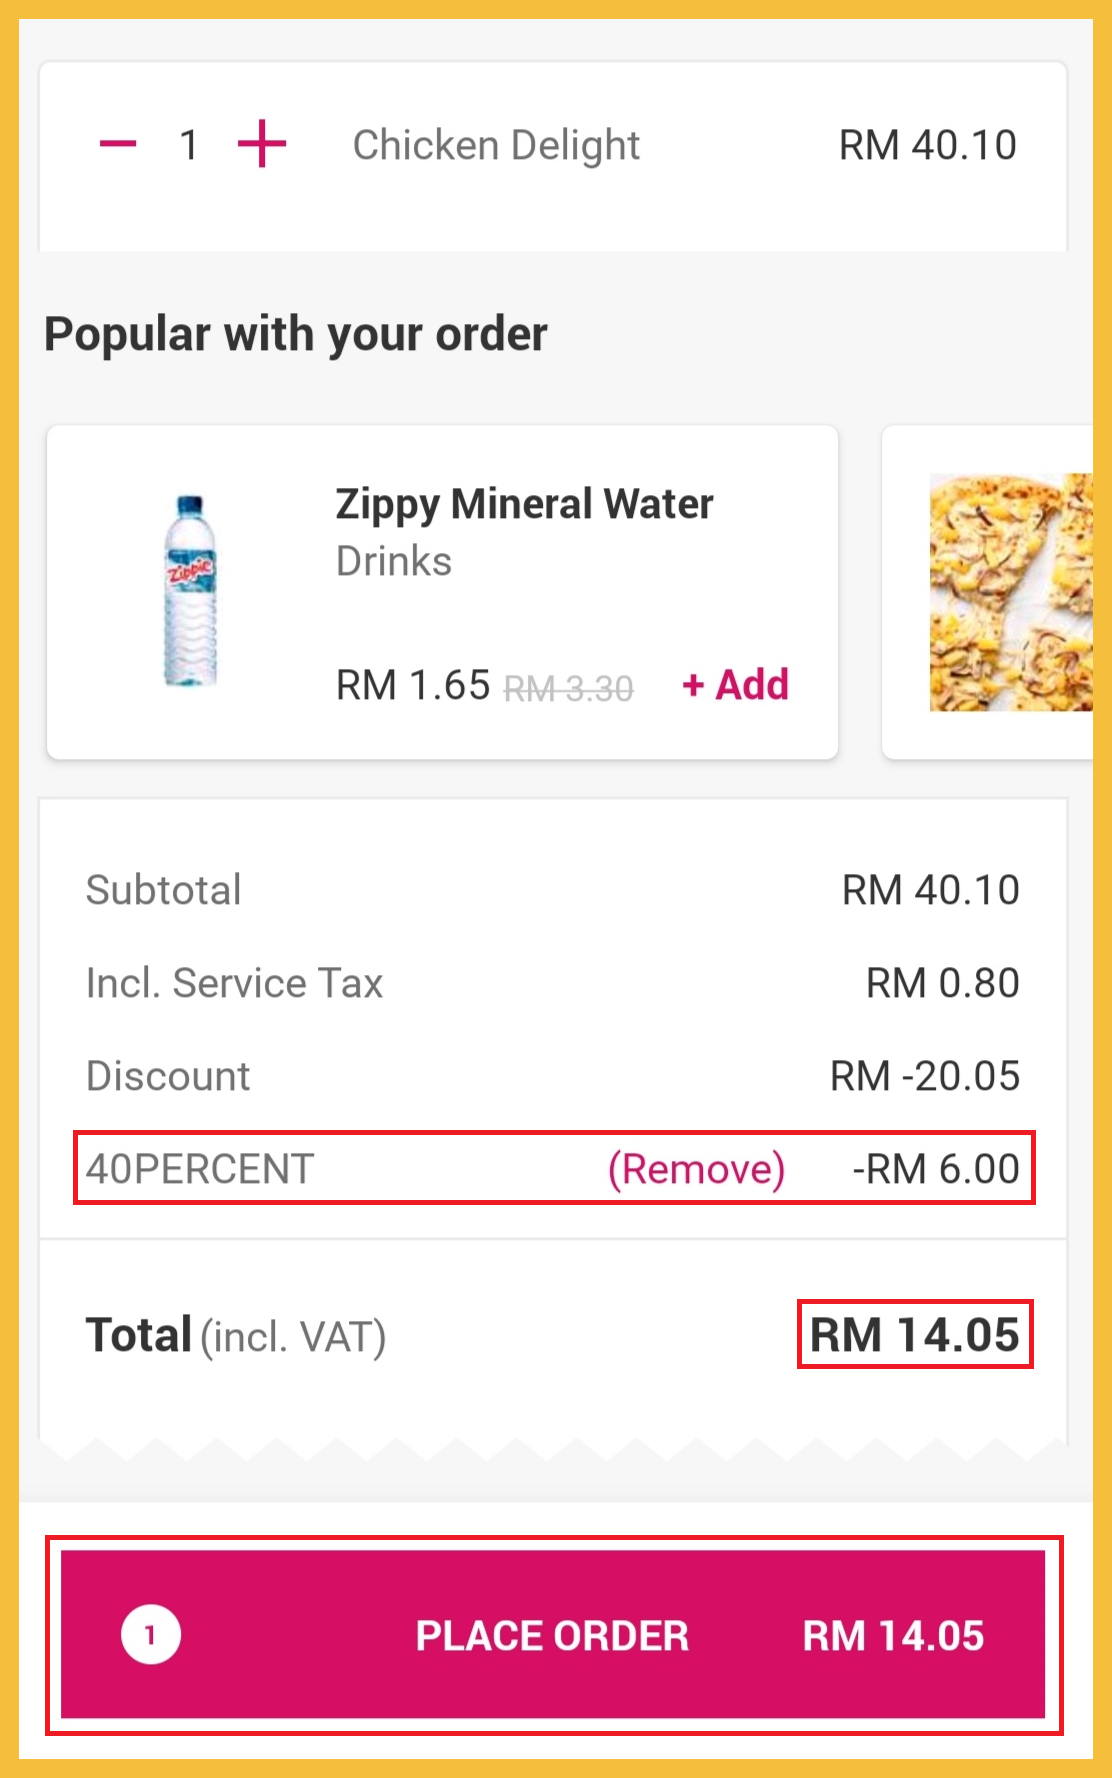The width and height of the screenshot is (1112, 1778).
Task: Tap the Incl. Service Tax label
Action: pos(234,983)
